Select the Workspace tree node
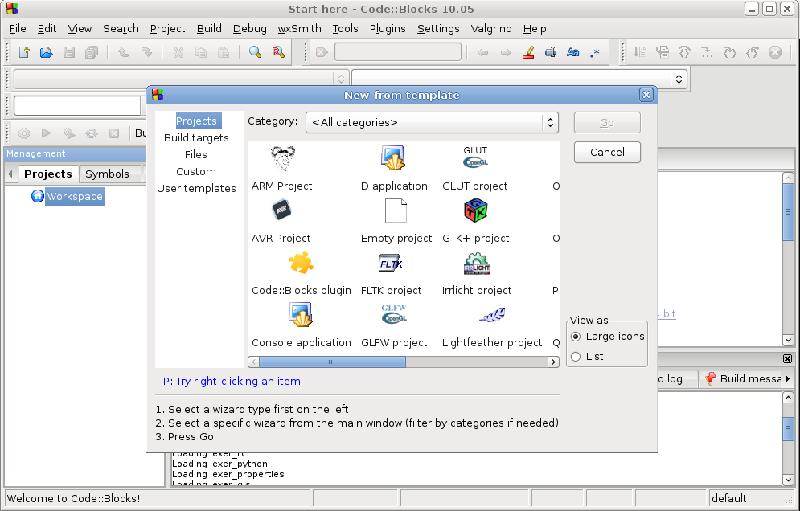Viewport: 800px width, 511px height. (x=74, y=197)
